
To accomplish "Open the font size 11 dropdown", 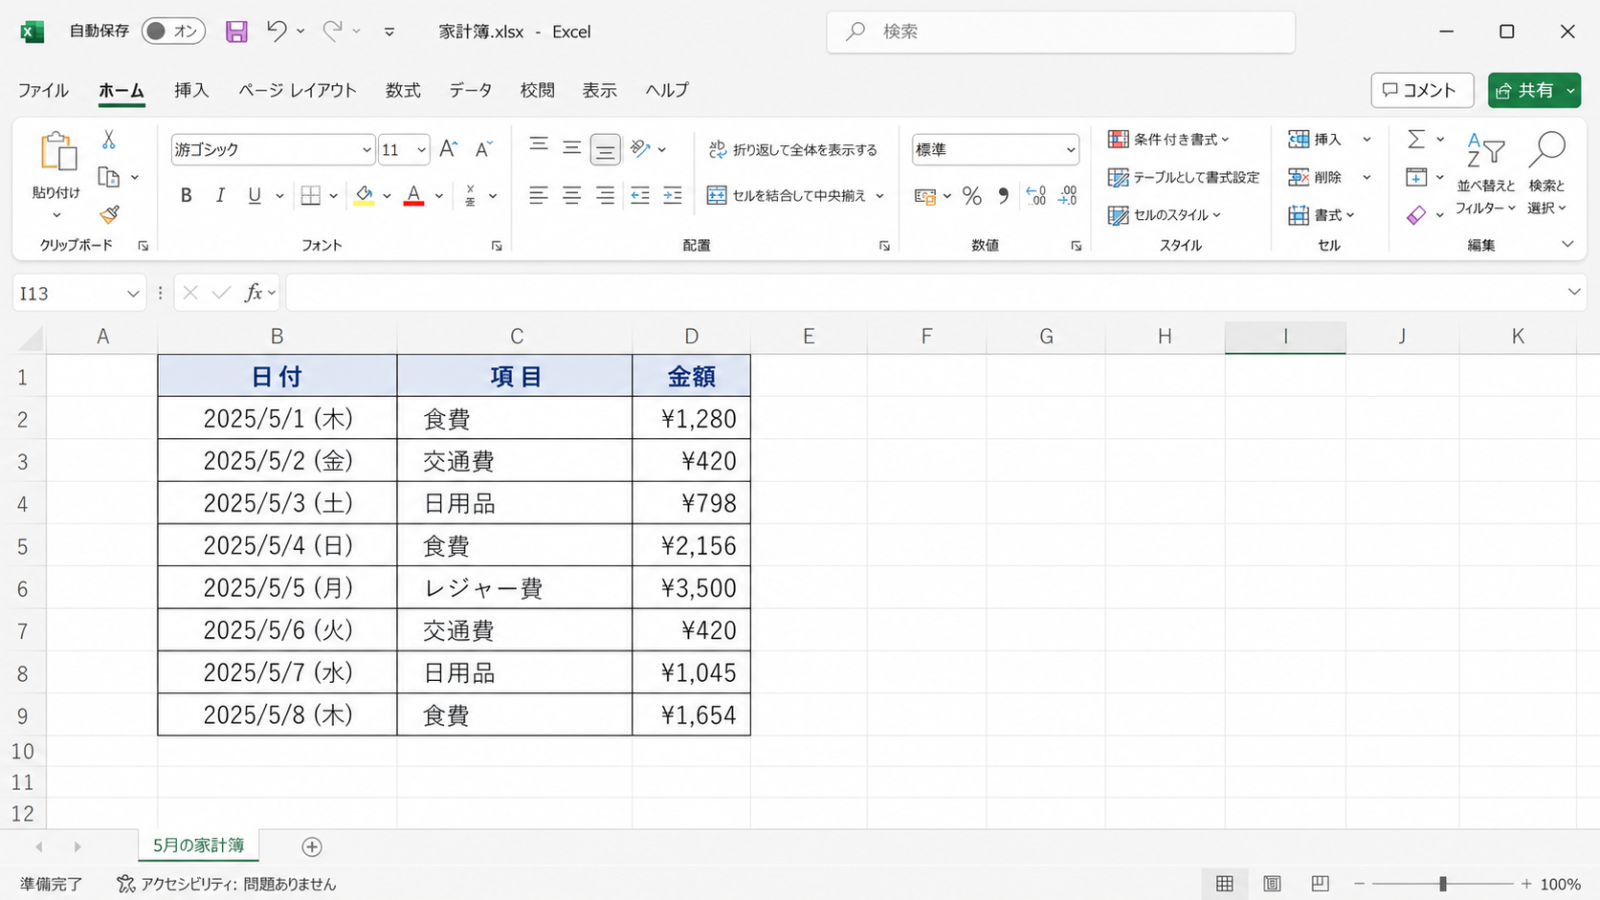I will [x=421, y=150].
